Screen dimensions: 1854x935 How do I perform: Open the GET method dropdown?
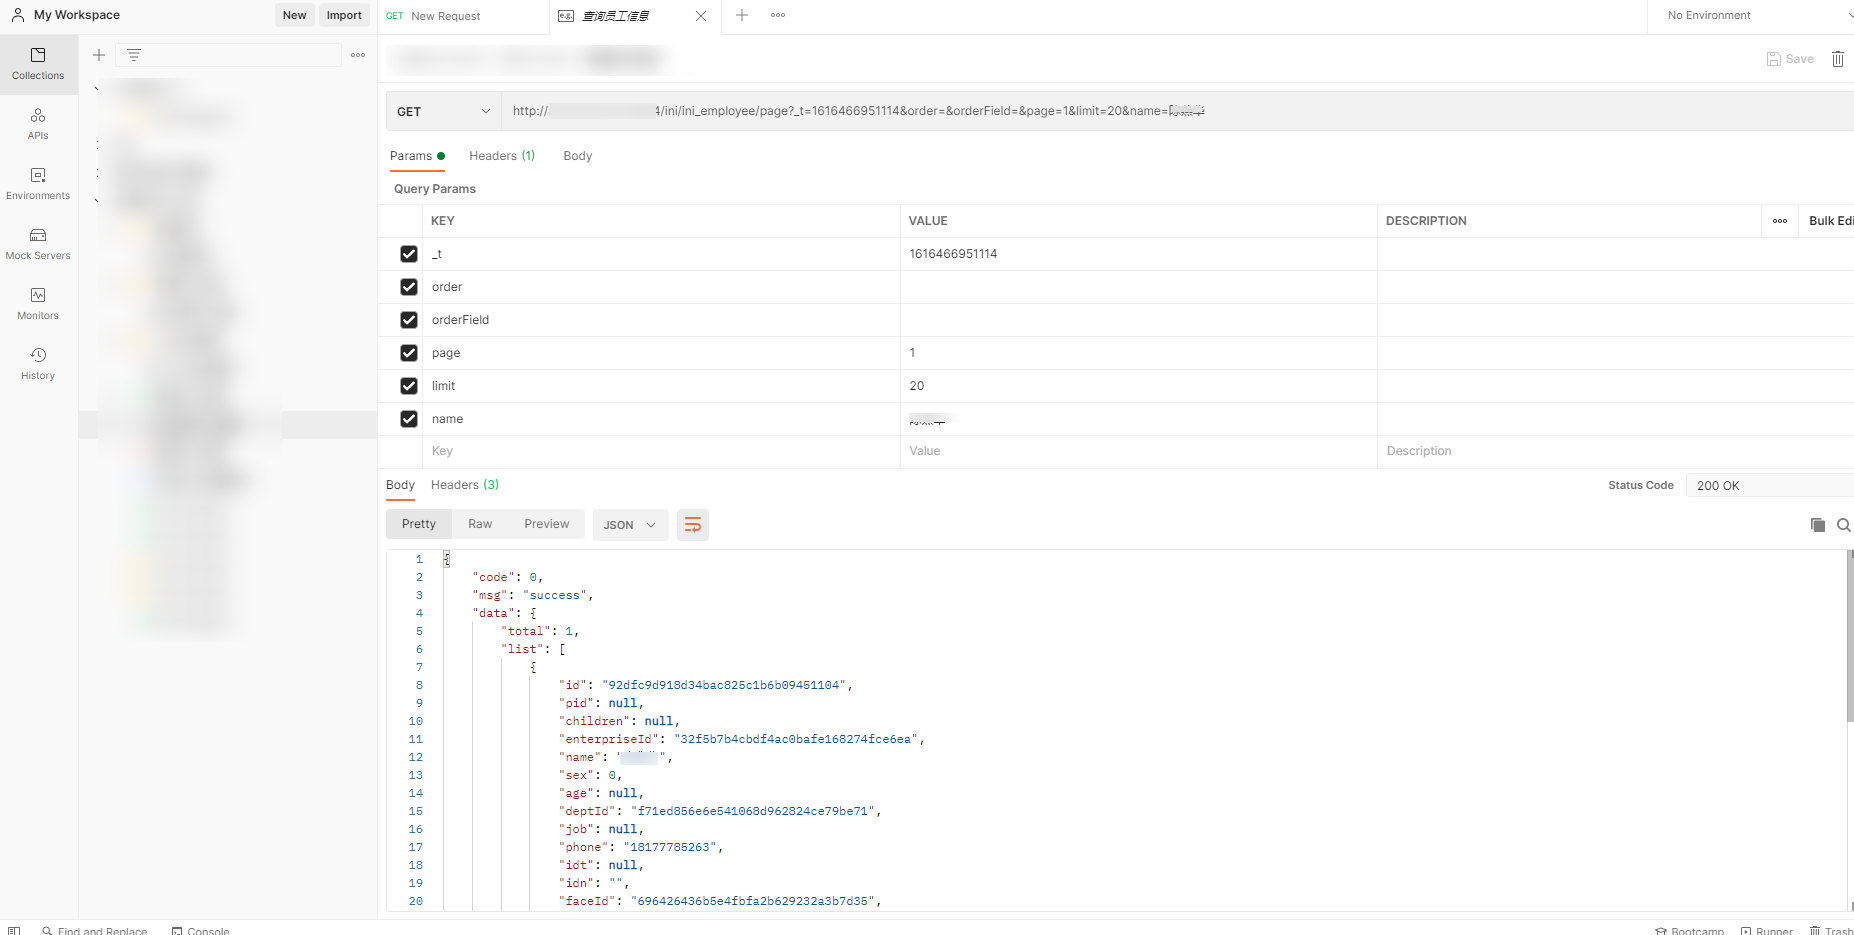pyautogui.click(x=443, y=111)
